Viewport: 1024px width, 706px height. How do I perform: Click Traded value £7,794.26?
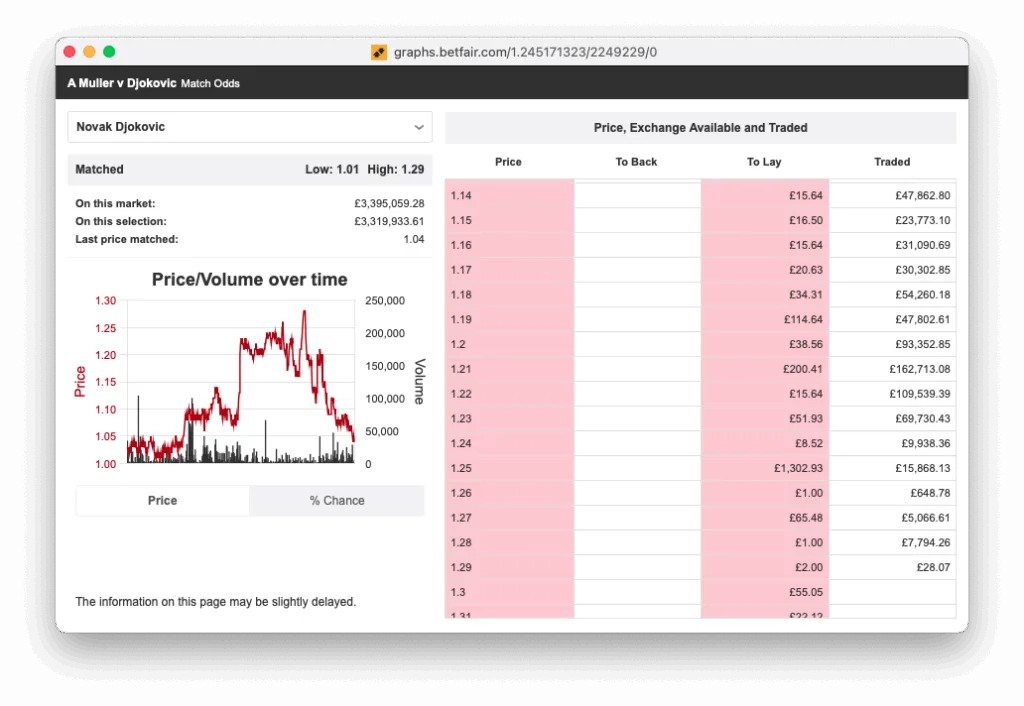[x=925, y=543]
